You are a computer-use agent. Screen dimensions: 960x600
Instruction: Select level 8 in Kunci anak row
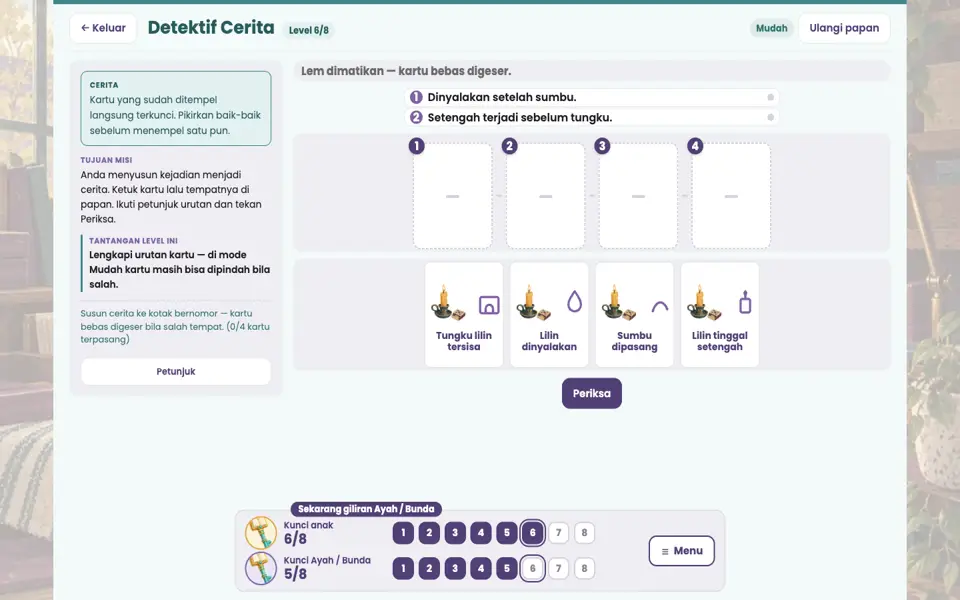584,533
